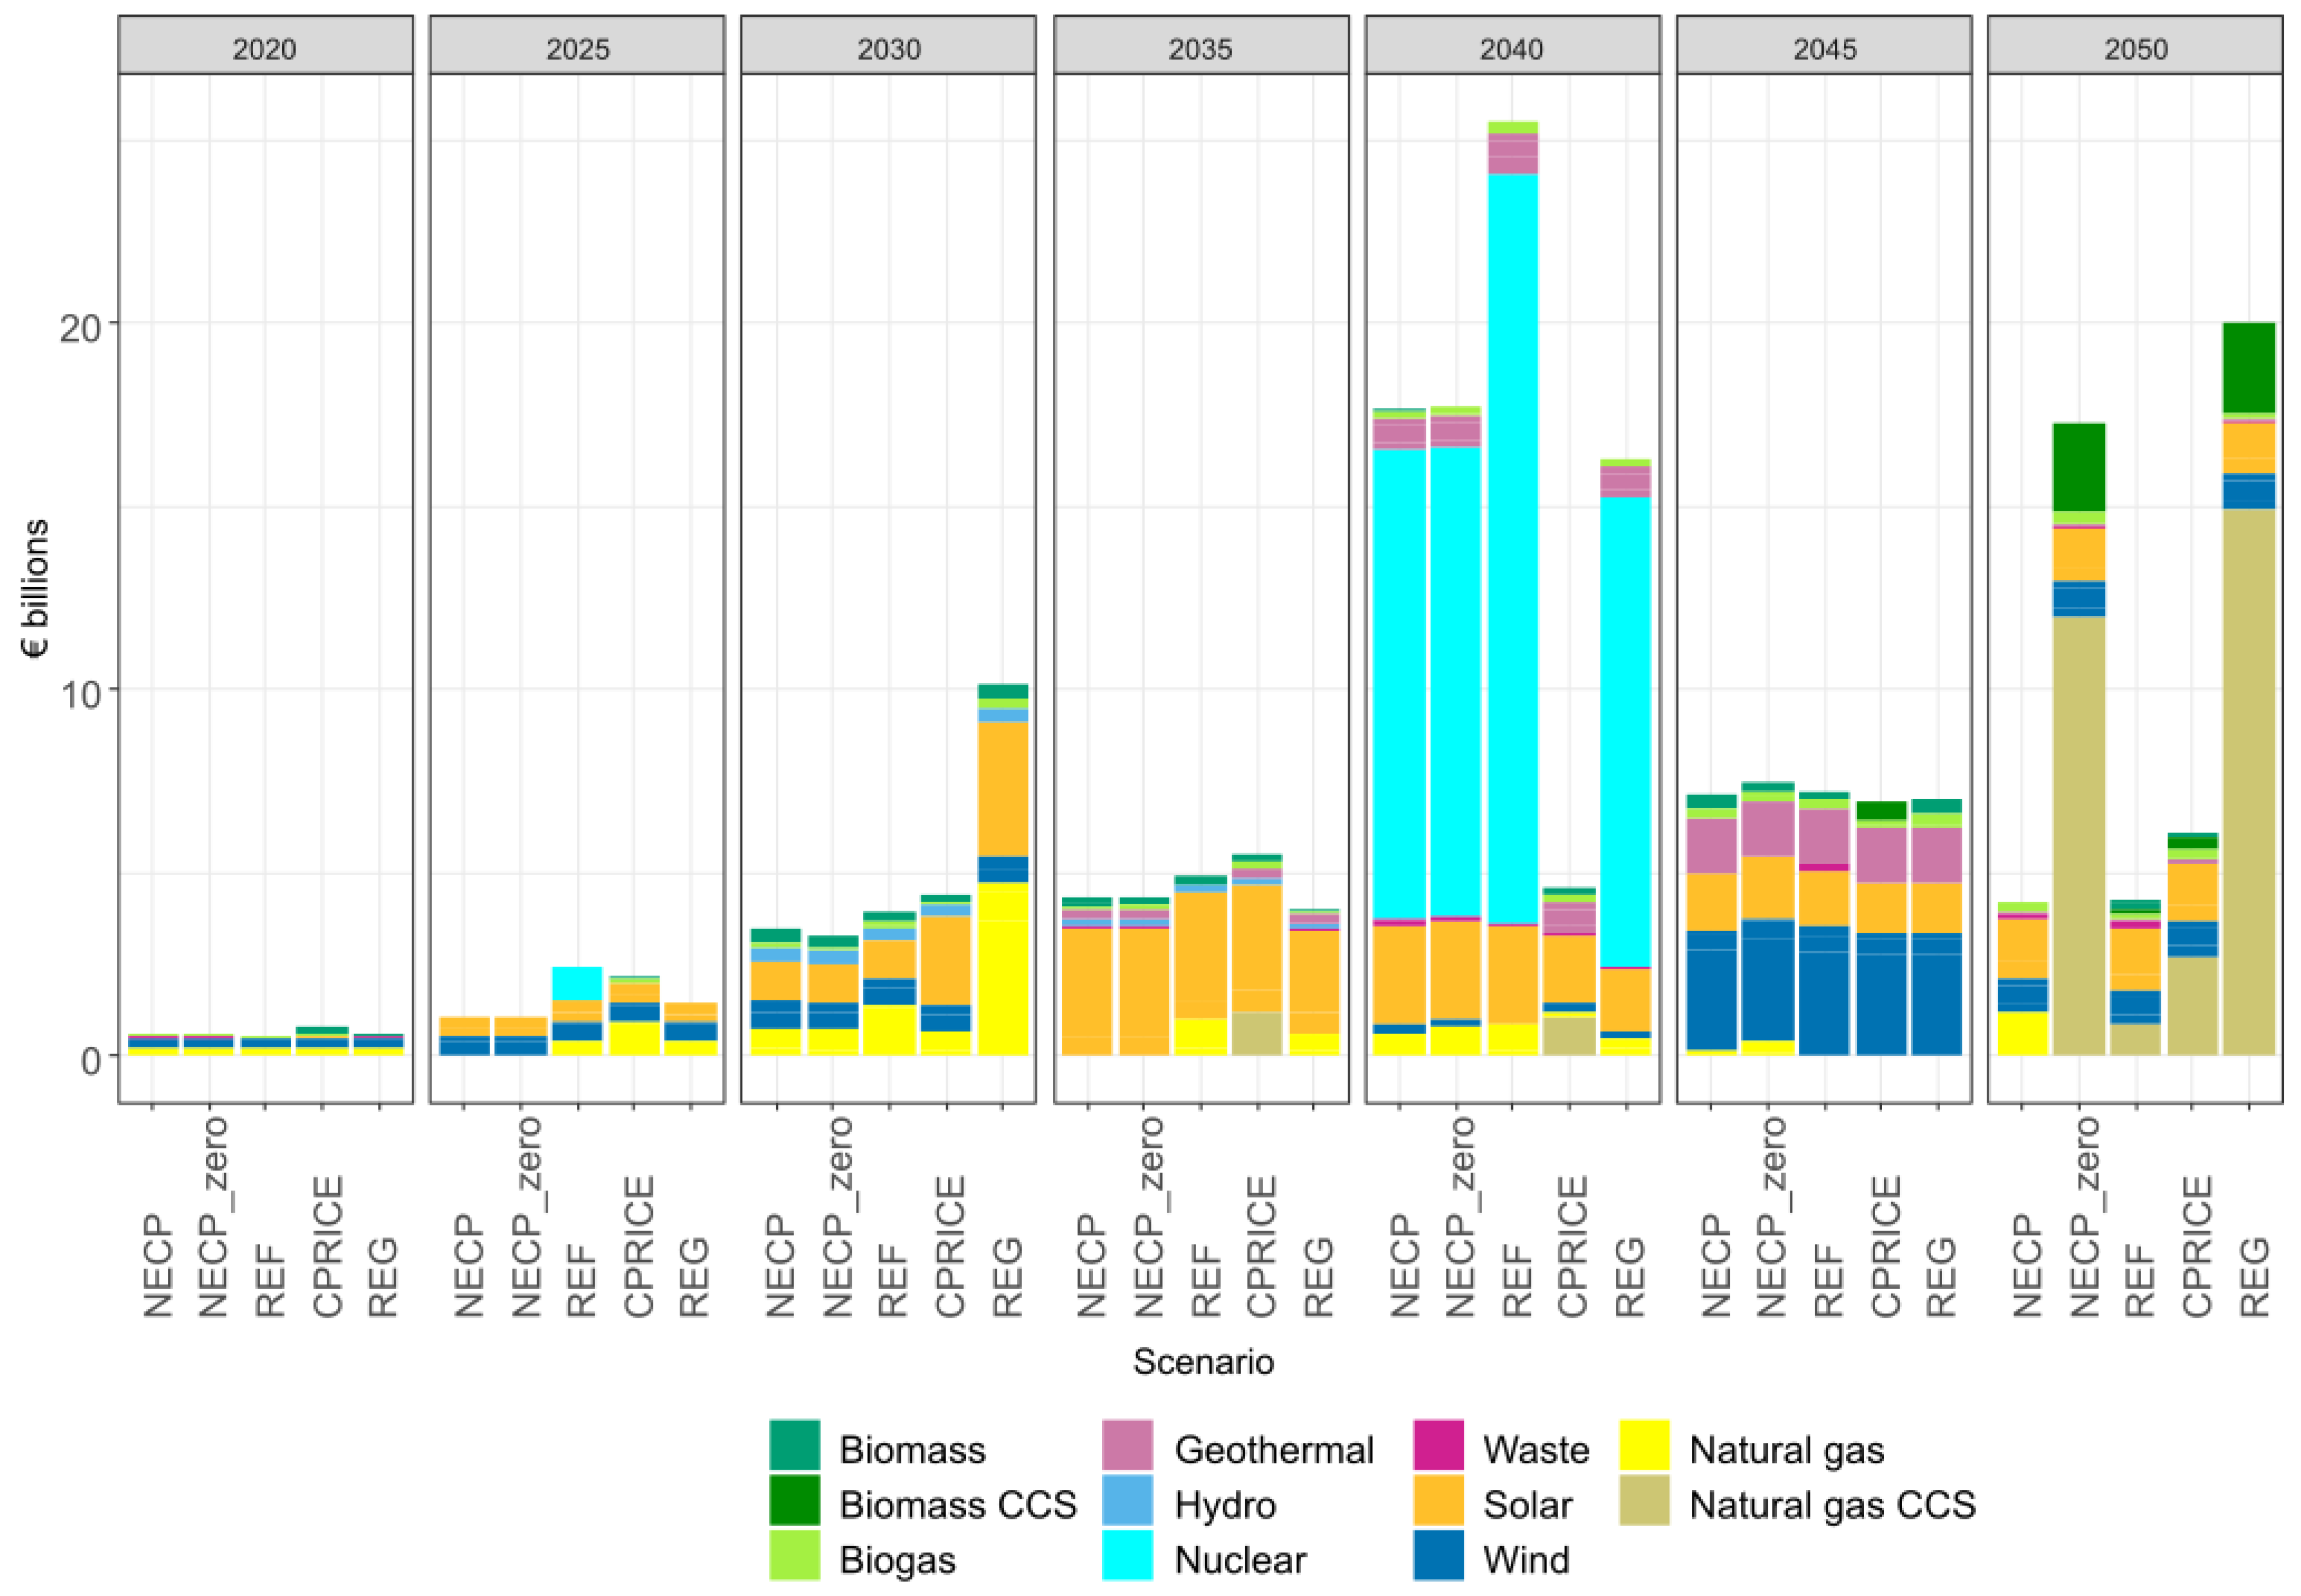The width and height of the screenshot is (2301, 1596).
Task: Select the 2040 panel header
Action: point(1511,47)
